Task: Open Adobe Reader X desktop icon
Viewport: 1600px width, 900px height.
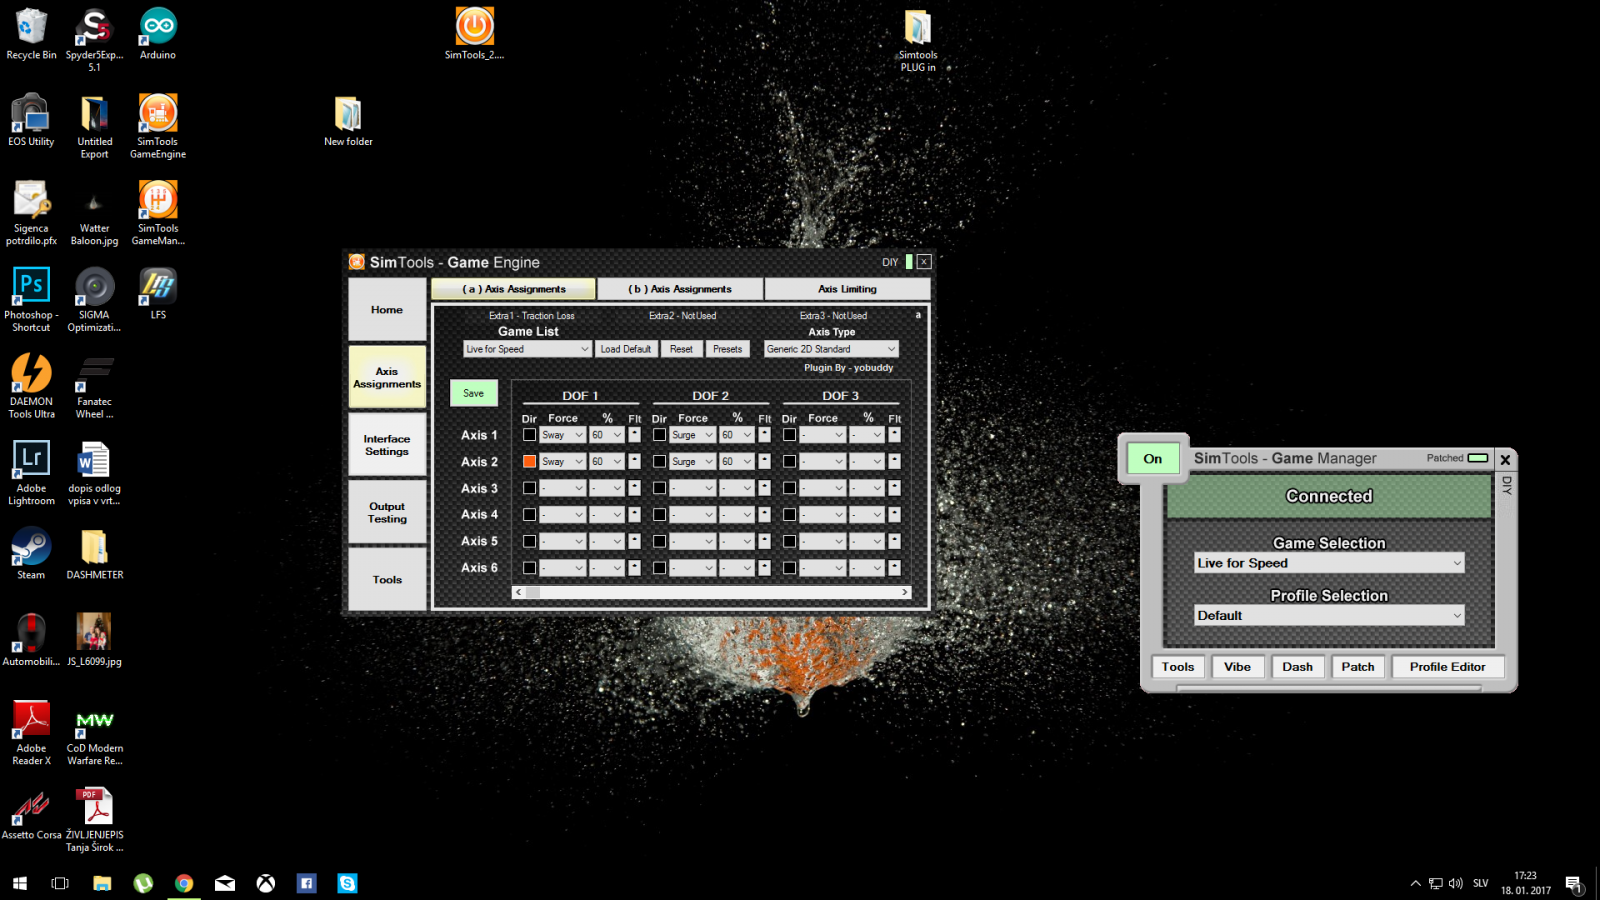Action: [31, 733]
